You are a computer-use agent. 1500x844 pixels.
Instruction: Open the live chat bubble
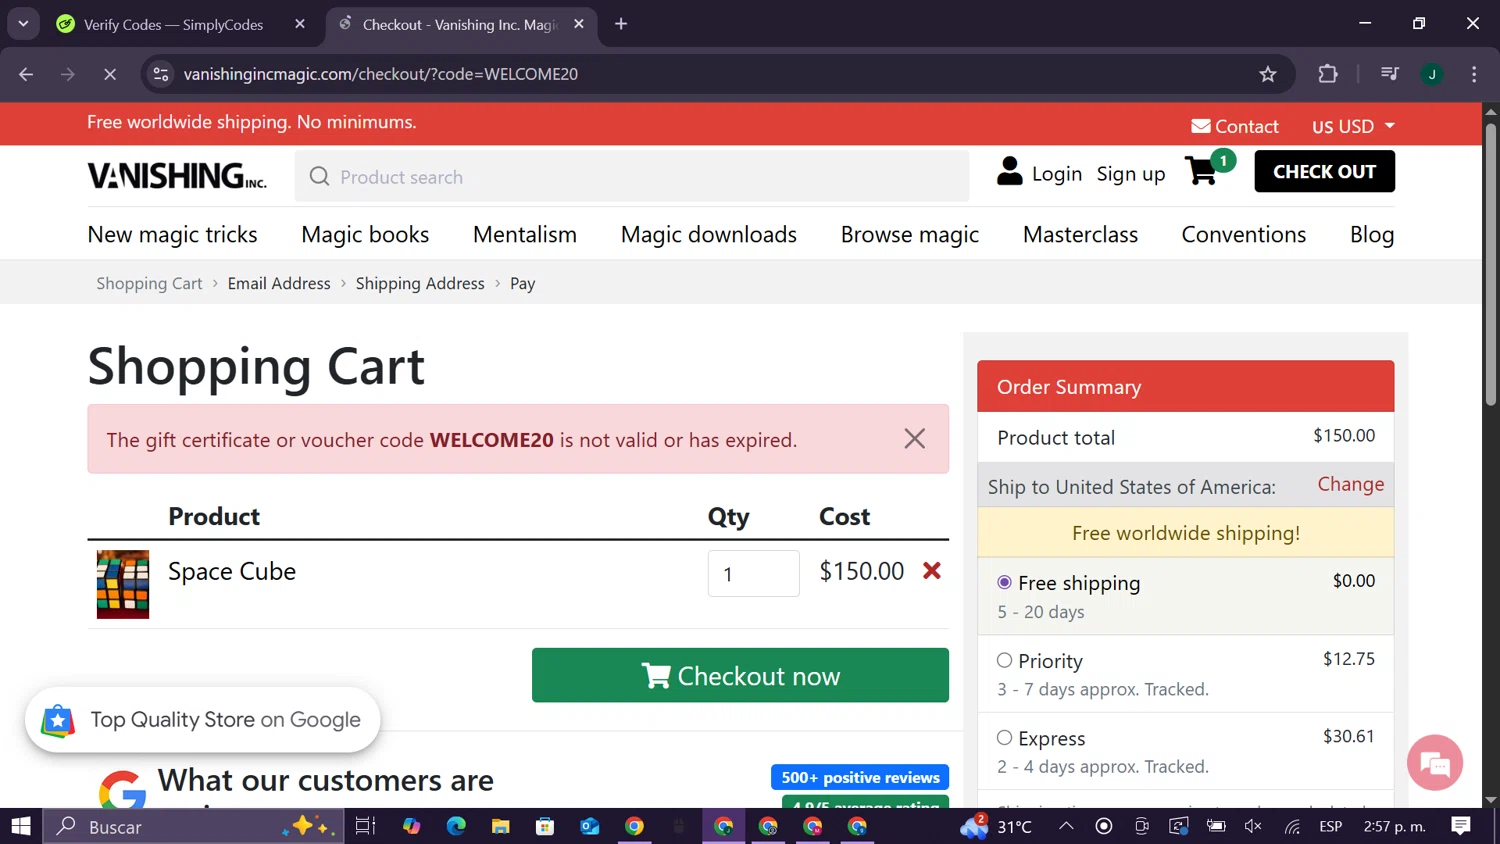click(1434, 763)
